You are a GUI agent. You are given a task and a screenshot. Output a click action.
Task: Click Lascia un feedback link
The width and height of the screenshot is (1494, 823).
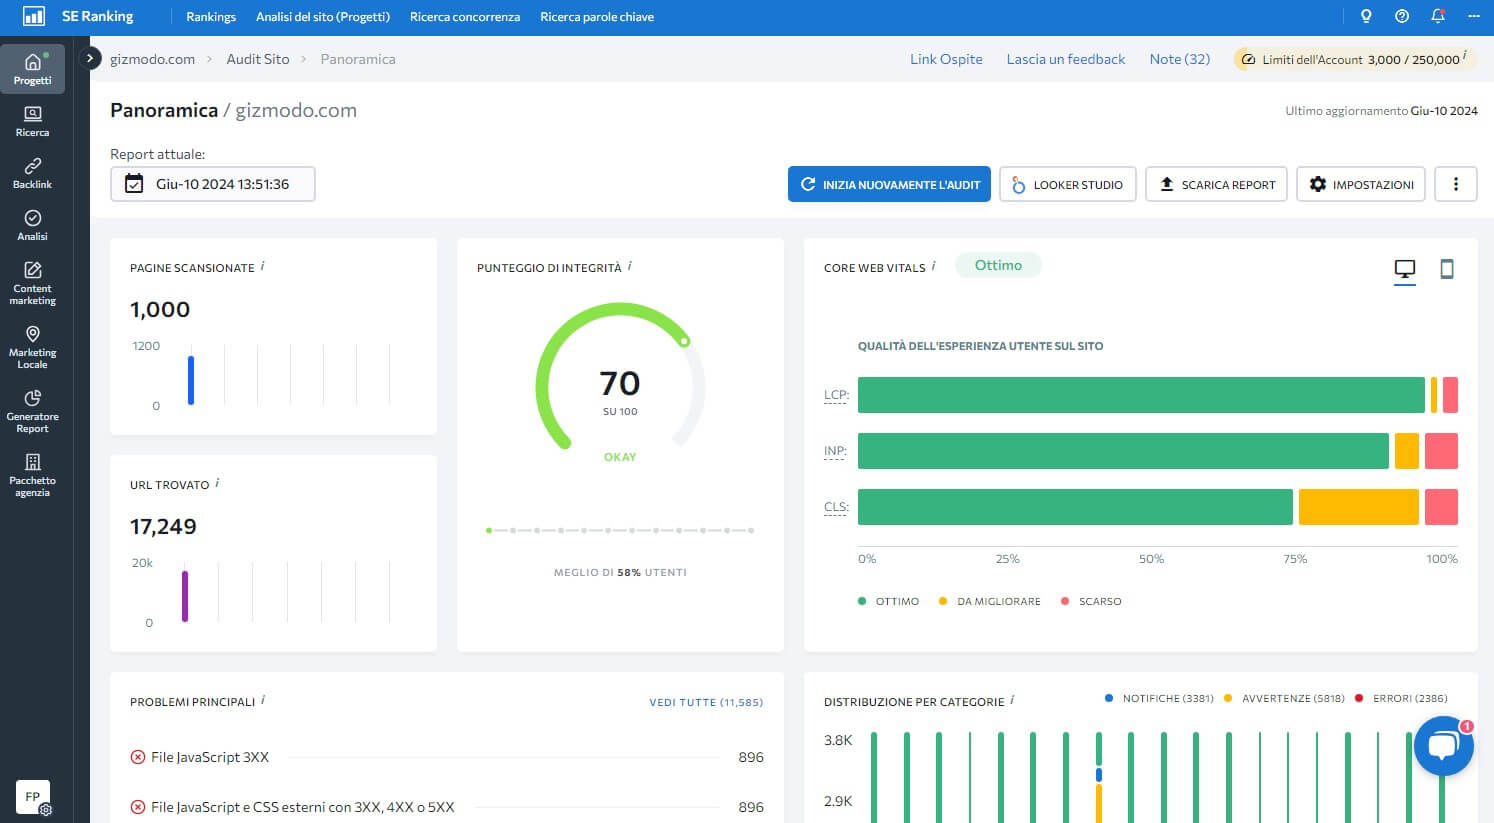(x=1066, y=59)
